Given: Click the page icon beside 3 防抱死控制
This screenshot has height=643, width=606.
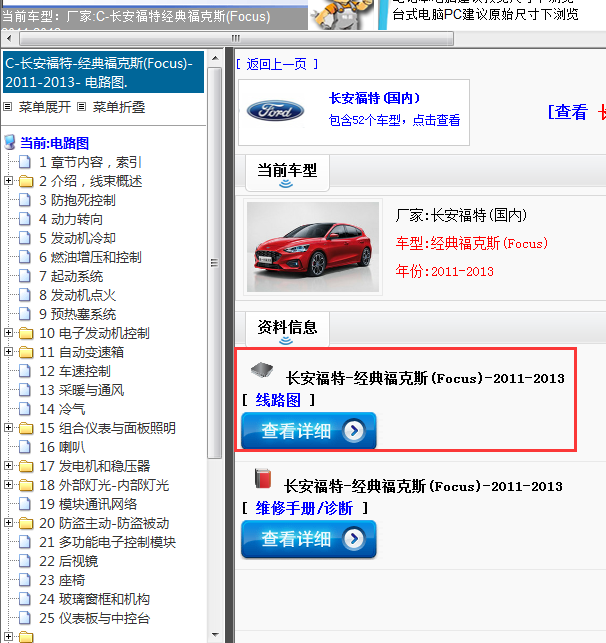Looking at the screenshot, I should pos(25,200).
